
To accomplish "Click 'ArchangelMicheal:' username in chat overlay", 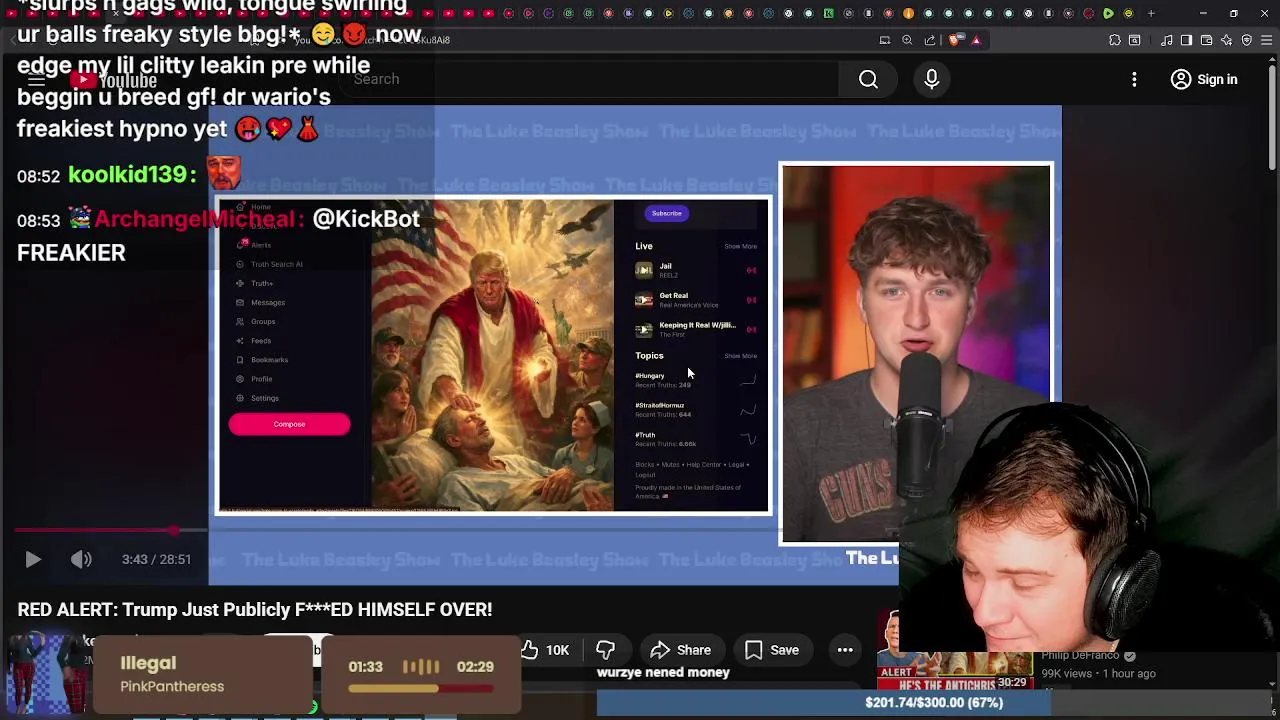I will click(x=199, y=219).
